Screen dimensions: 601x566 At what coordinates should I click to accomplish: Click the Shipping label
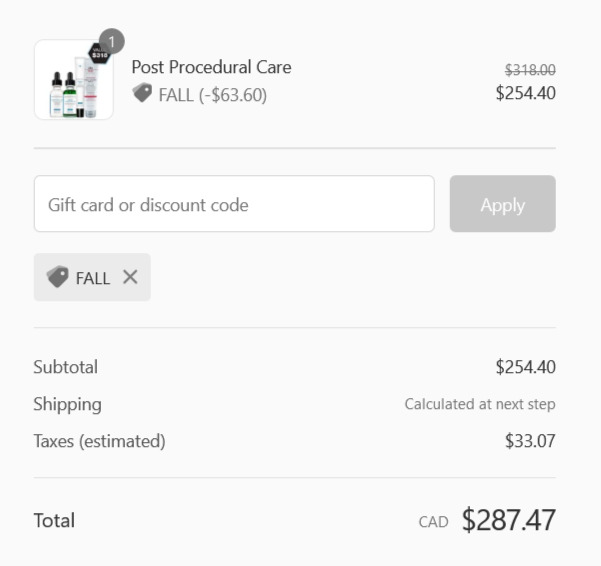(67, 404)
